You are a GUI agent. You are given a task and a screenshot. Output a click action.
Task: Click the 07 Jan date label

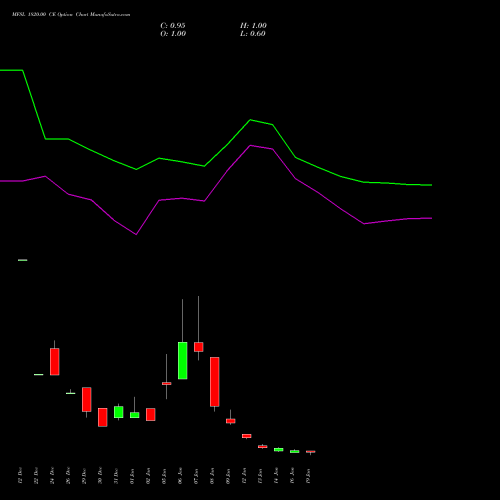196,476
